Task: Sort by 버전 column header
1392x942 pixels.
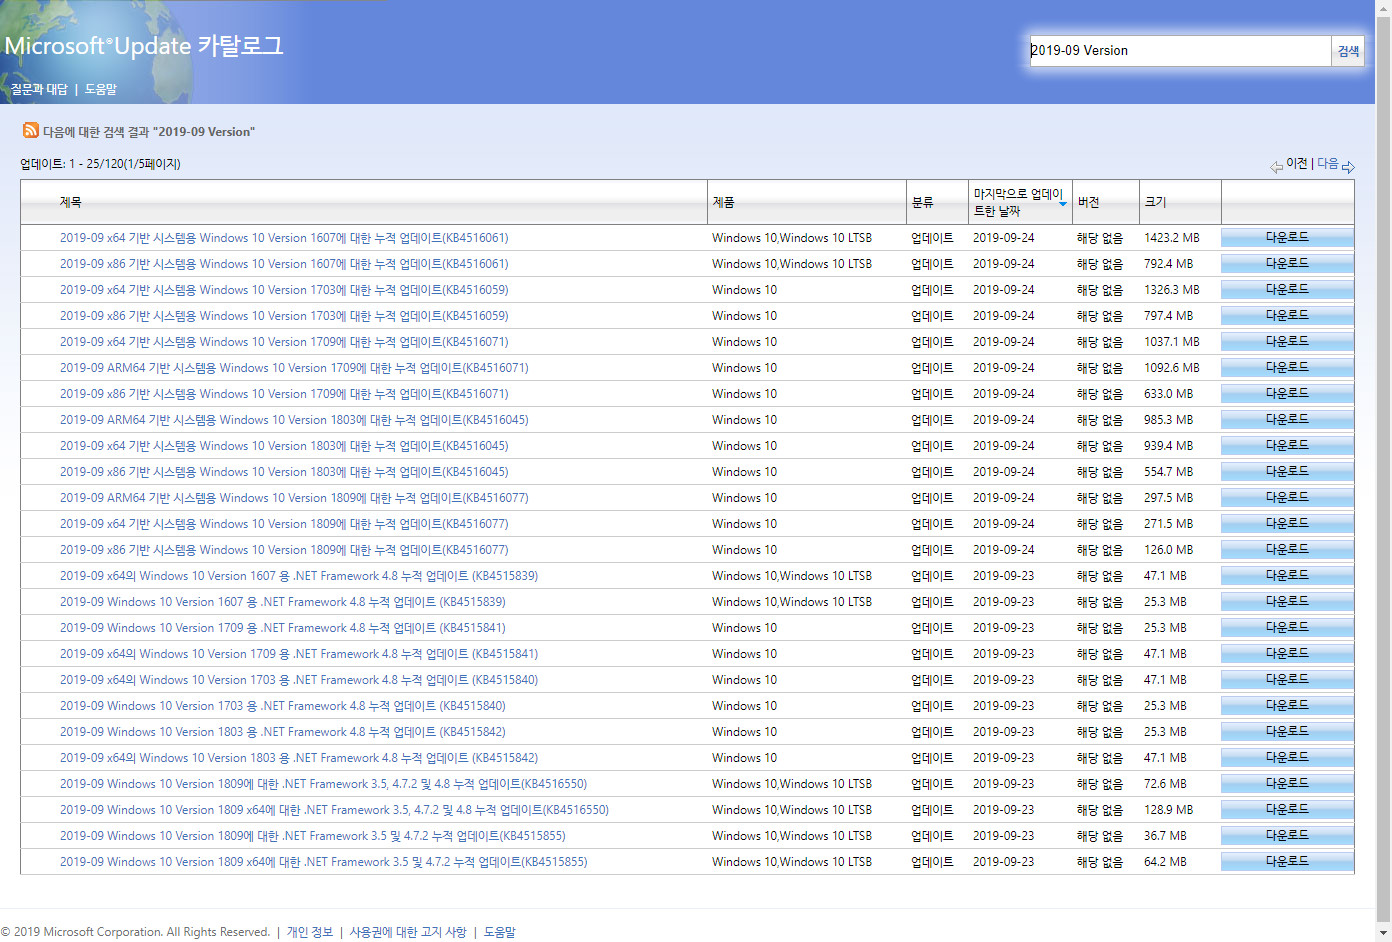Action: (x=1088, y=202)
